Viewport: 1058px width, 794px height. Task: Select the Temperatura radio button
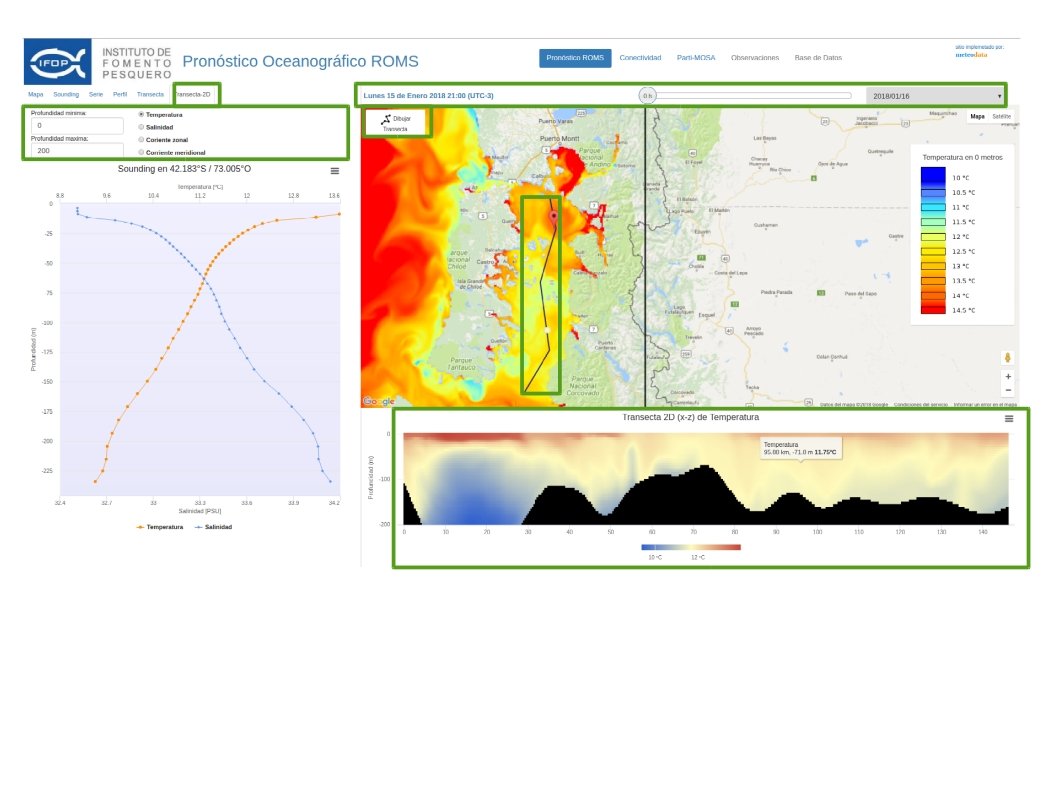(x=141, y=115)
